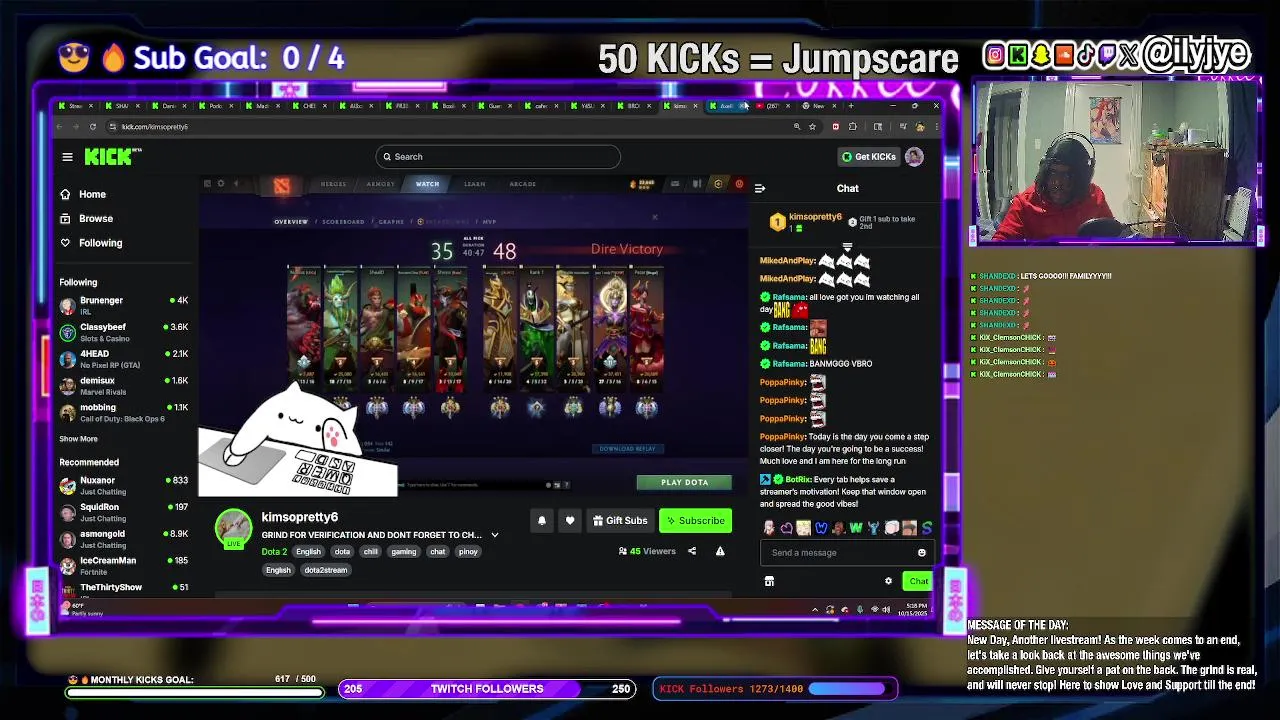Select the GRAPHS match sub-tab
The height and width of the screenshot is (720, 1280).
tap(391, 222)
